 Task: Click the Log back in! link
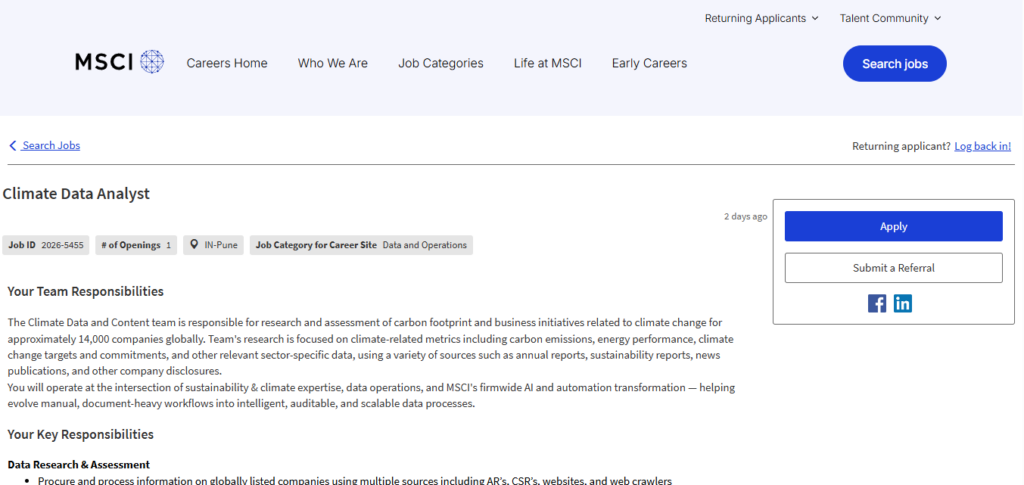pyautogui.click(x=982, y=146)
